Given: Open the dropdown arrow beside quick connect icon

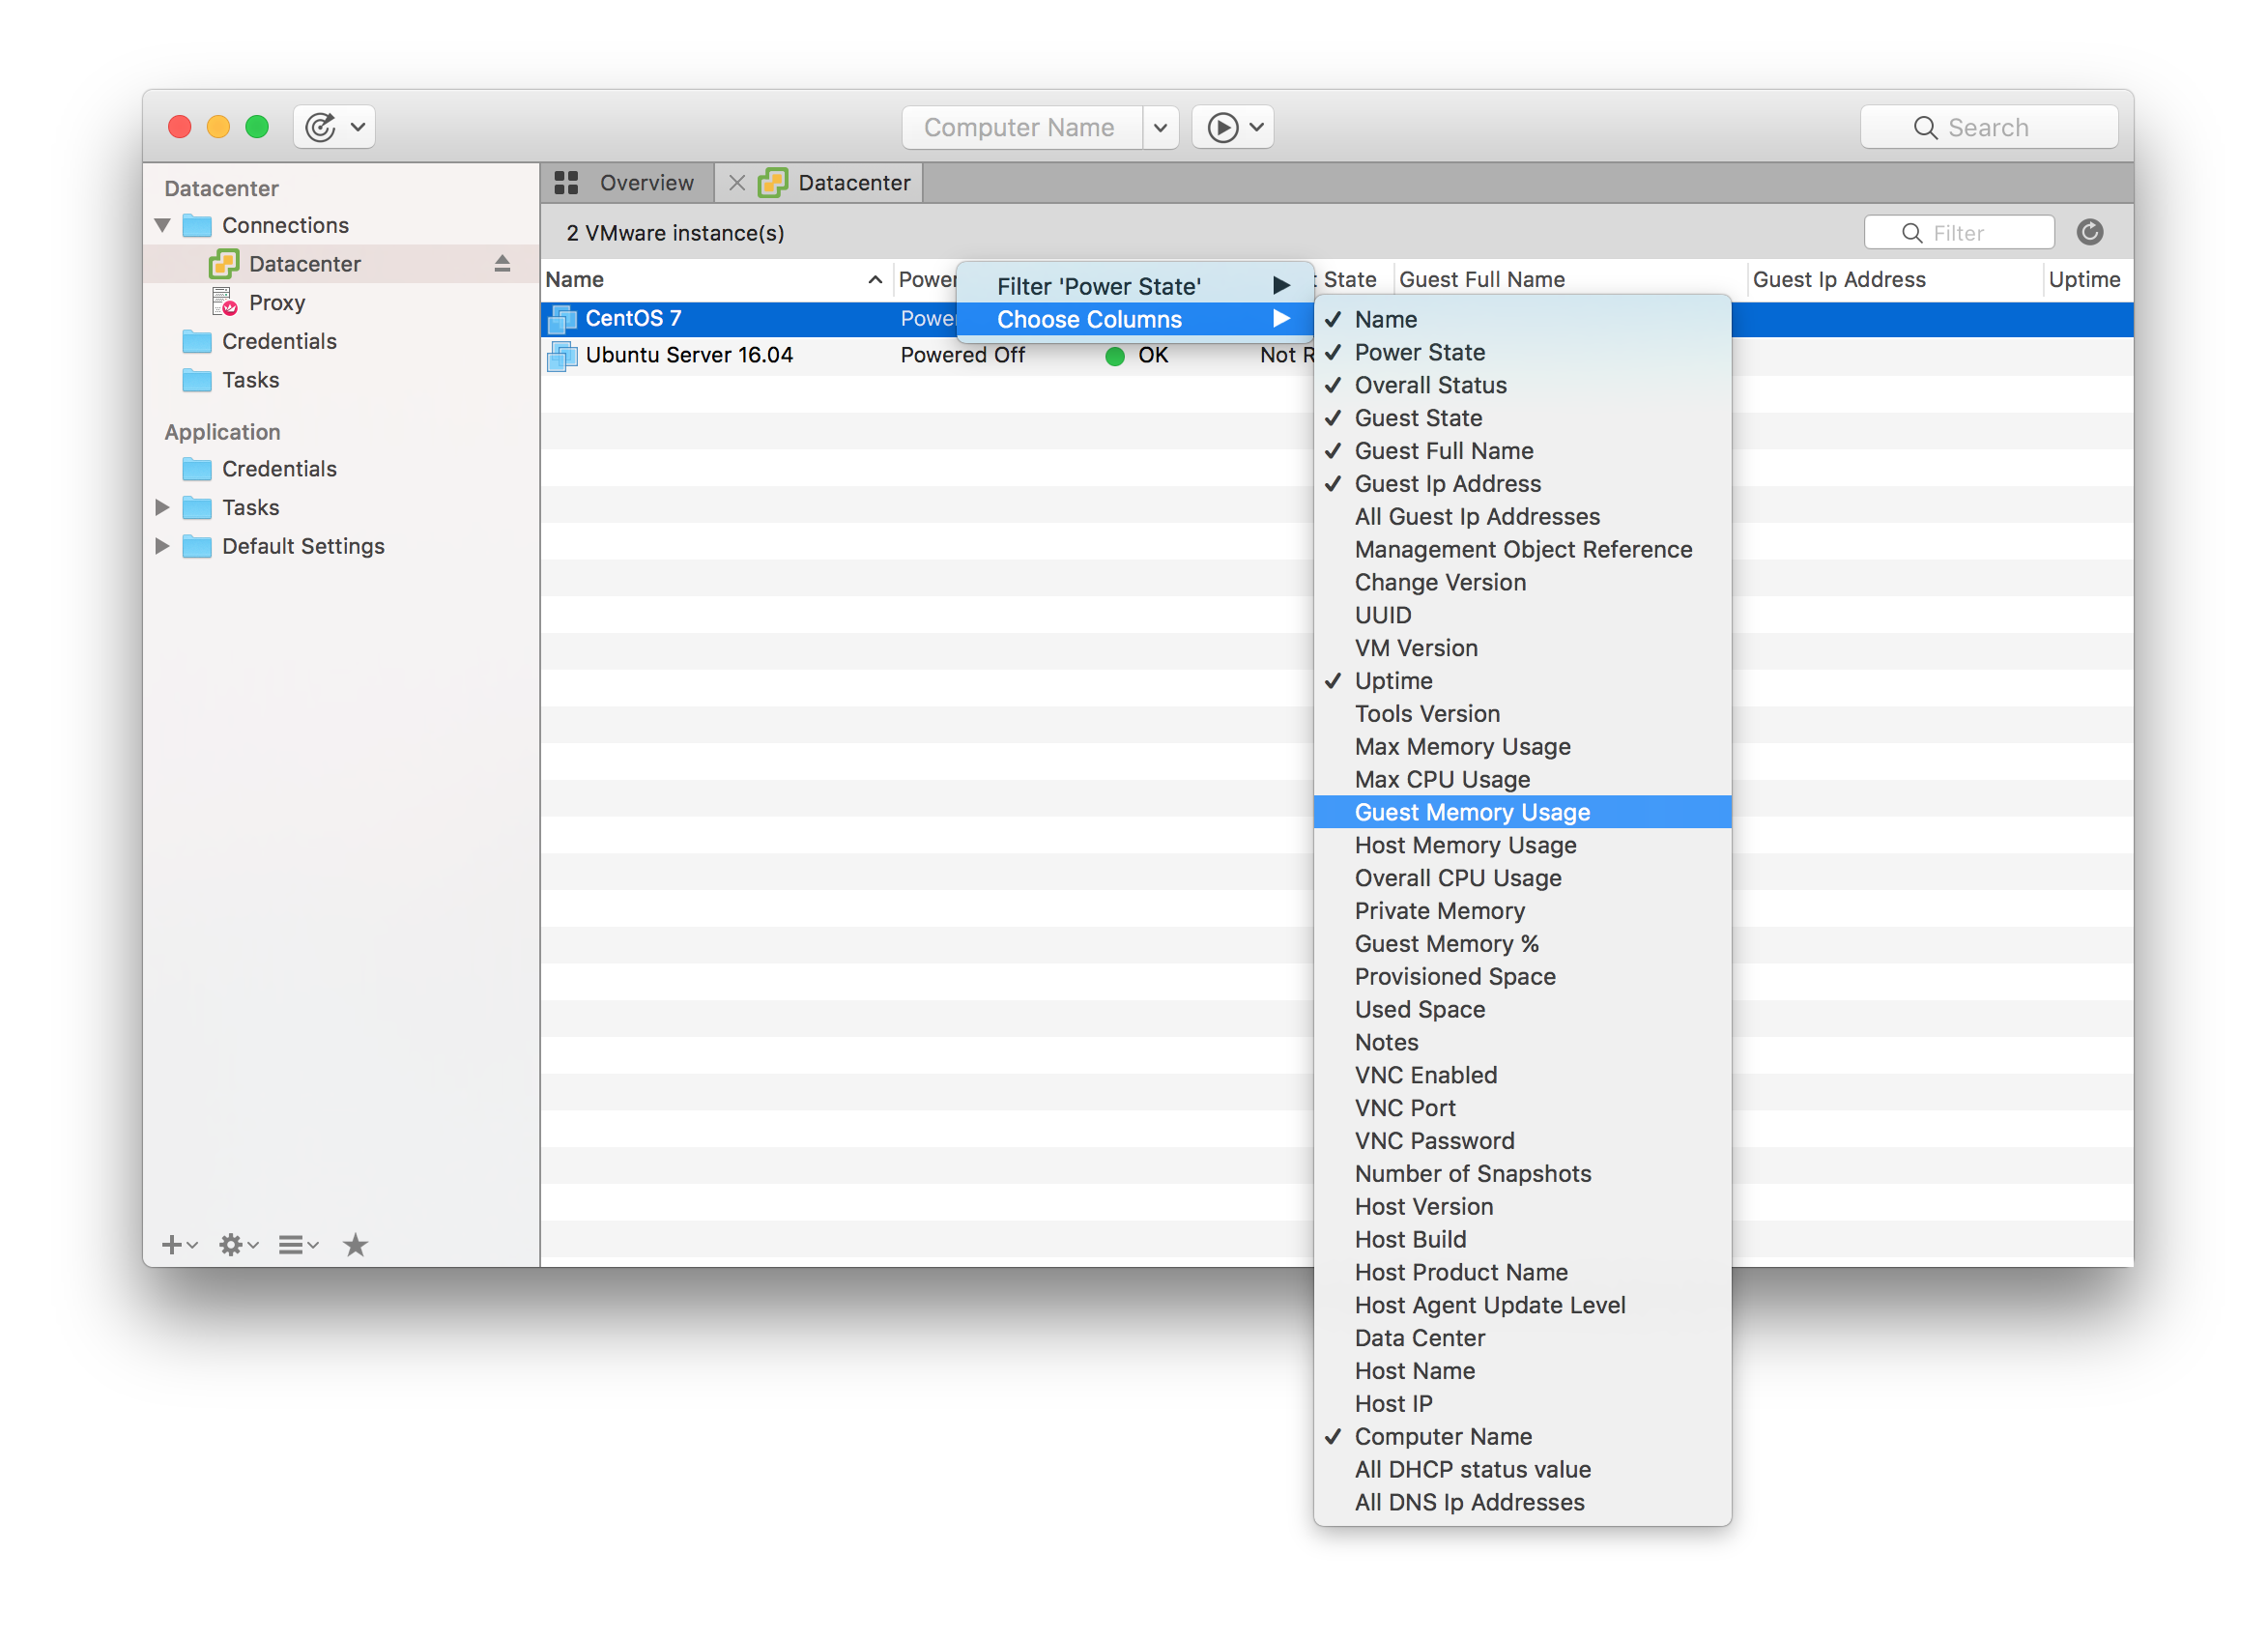Looking at the screenshot, I should [357, 127].
